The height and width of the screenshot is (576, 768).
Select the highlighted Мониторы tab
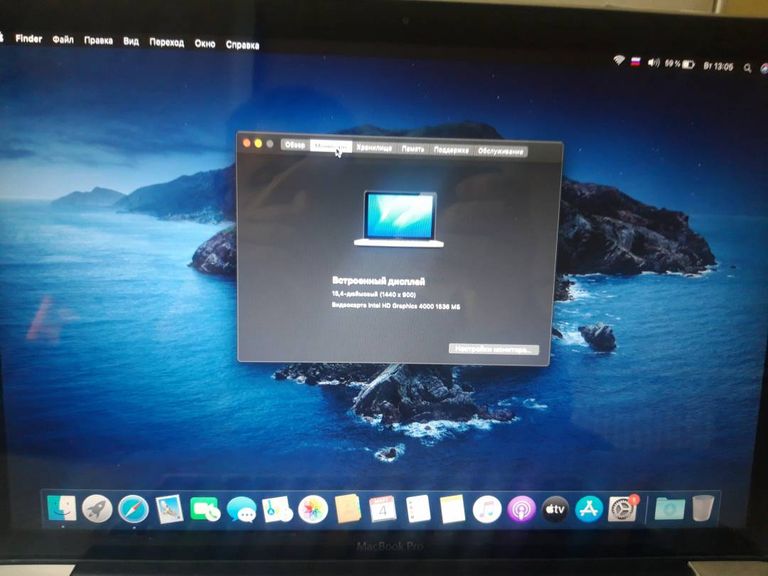click(x=331, y=146)
